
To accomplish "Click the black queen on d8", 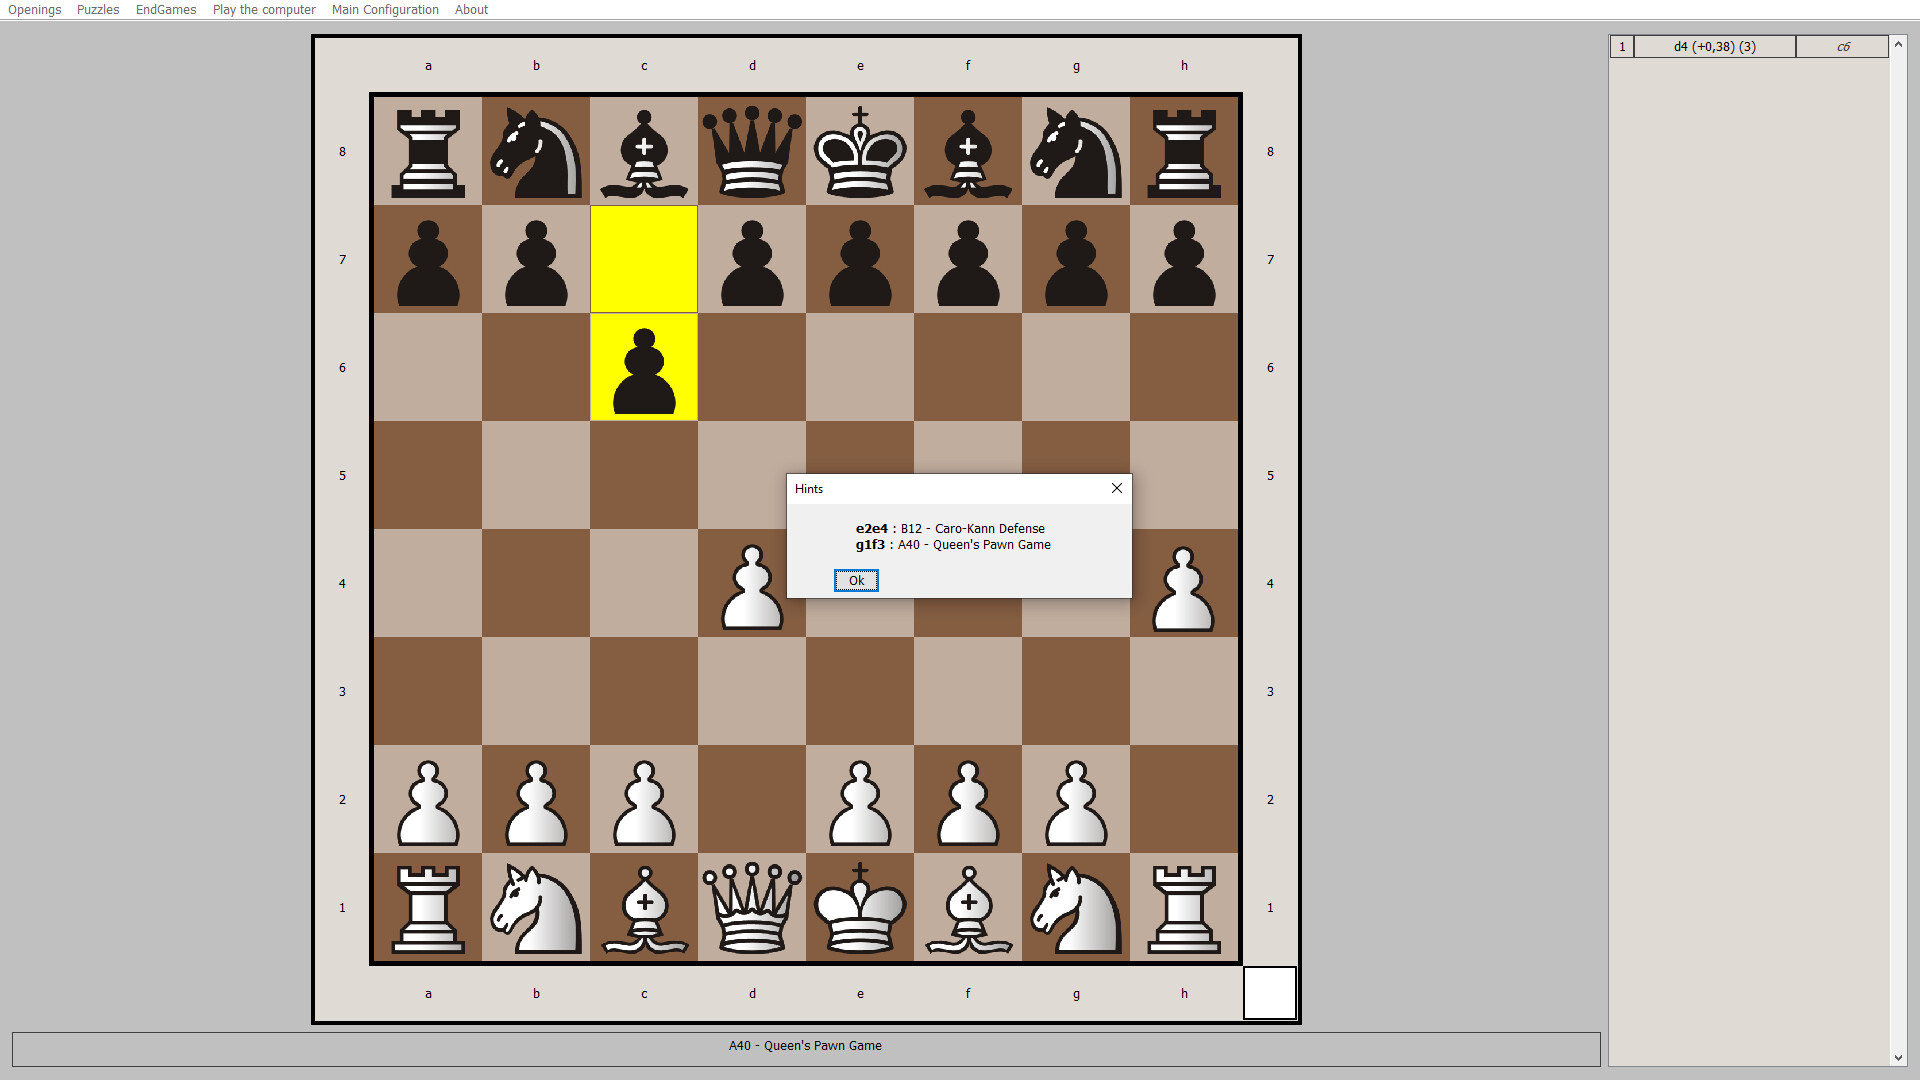I will coord(753,151).
